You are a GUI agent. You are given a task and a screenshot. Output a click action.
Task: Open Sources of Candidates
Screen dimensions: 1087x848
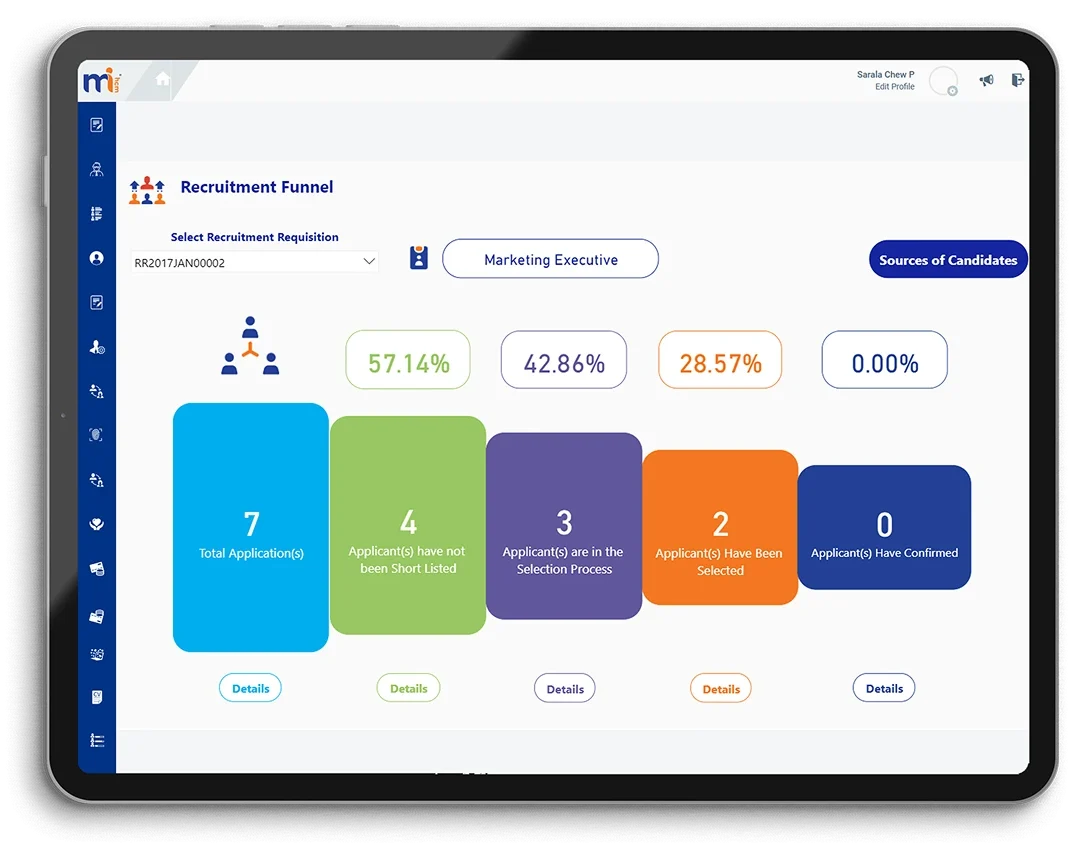(x=947, y=259)
